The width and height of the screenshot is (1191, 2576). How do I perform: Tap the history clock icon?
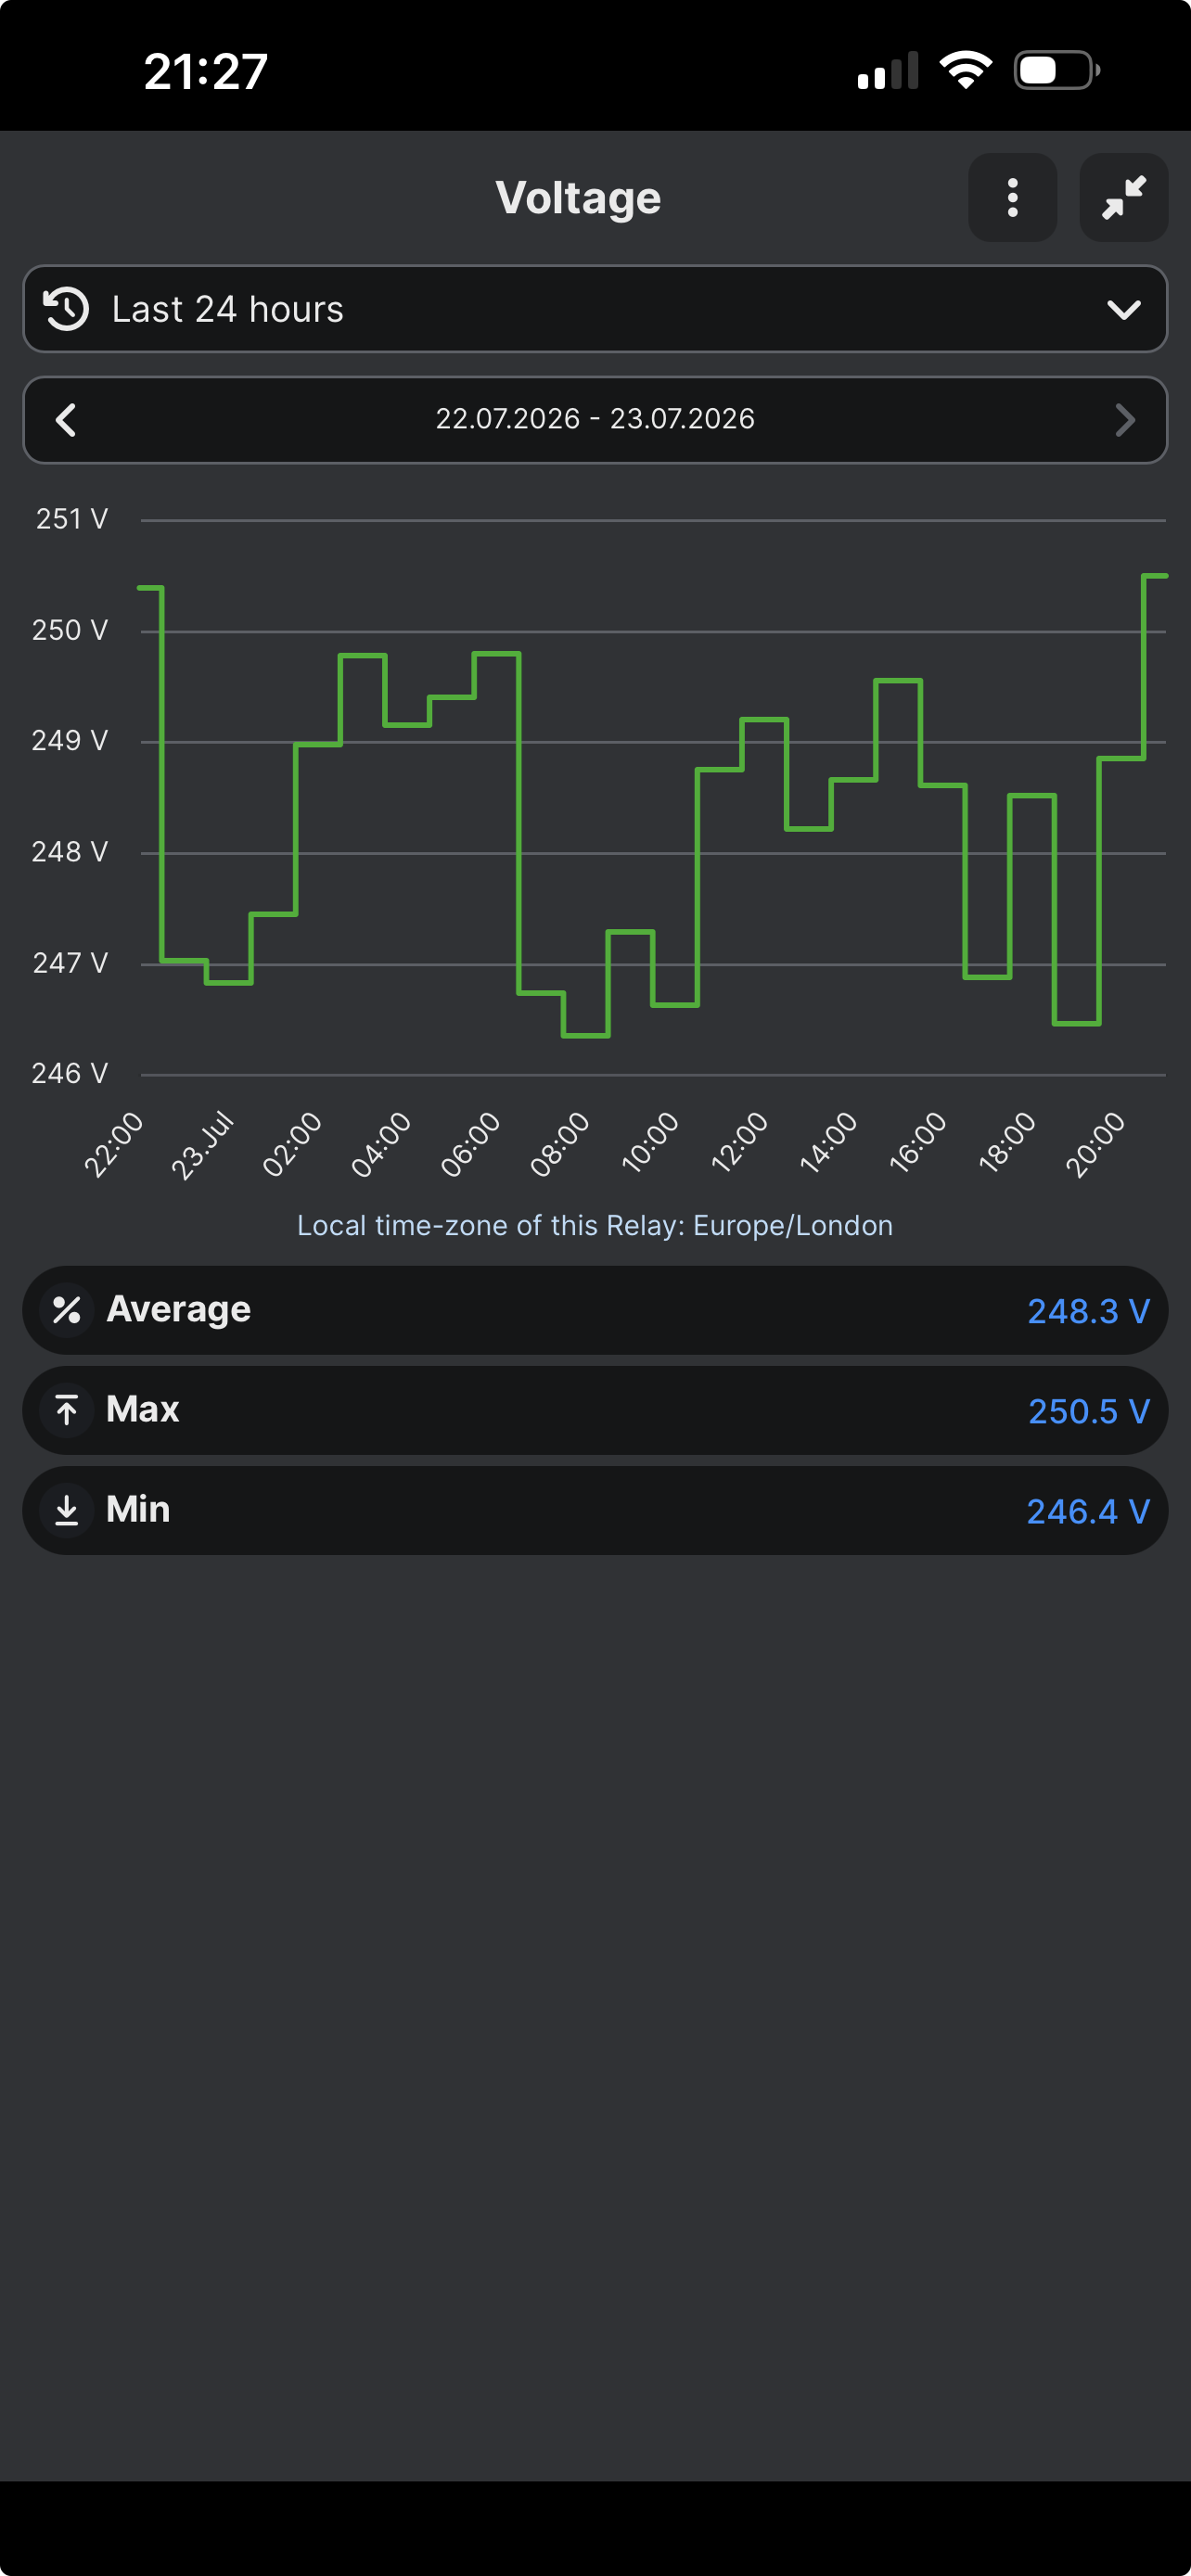tap(67, 309)
